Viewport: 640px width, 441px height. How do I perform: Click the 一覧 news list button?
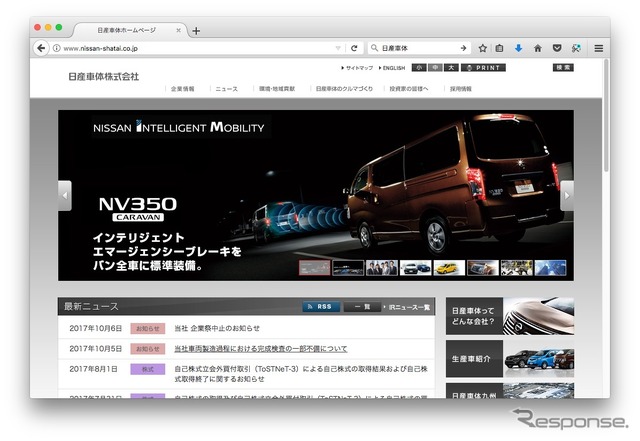(x=362, y=307)
